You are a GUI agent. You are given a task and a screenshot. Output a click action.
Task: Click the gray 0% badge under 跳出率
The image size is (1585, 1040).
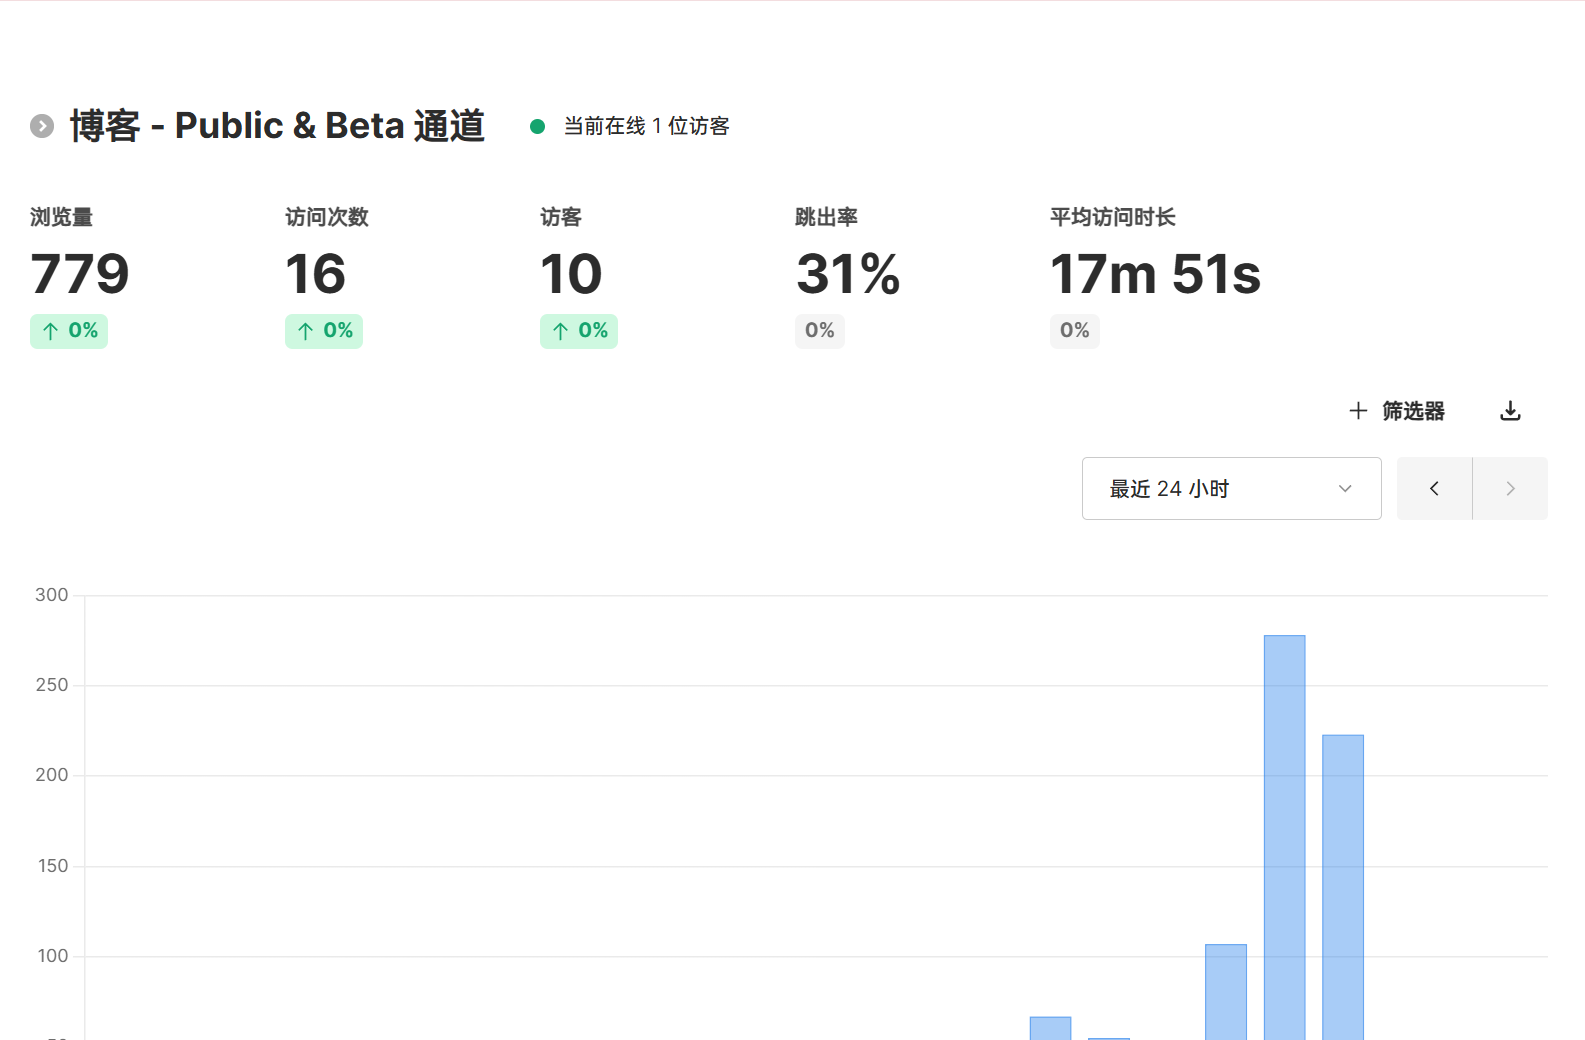819,331
